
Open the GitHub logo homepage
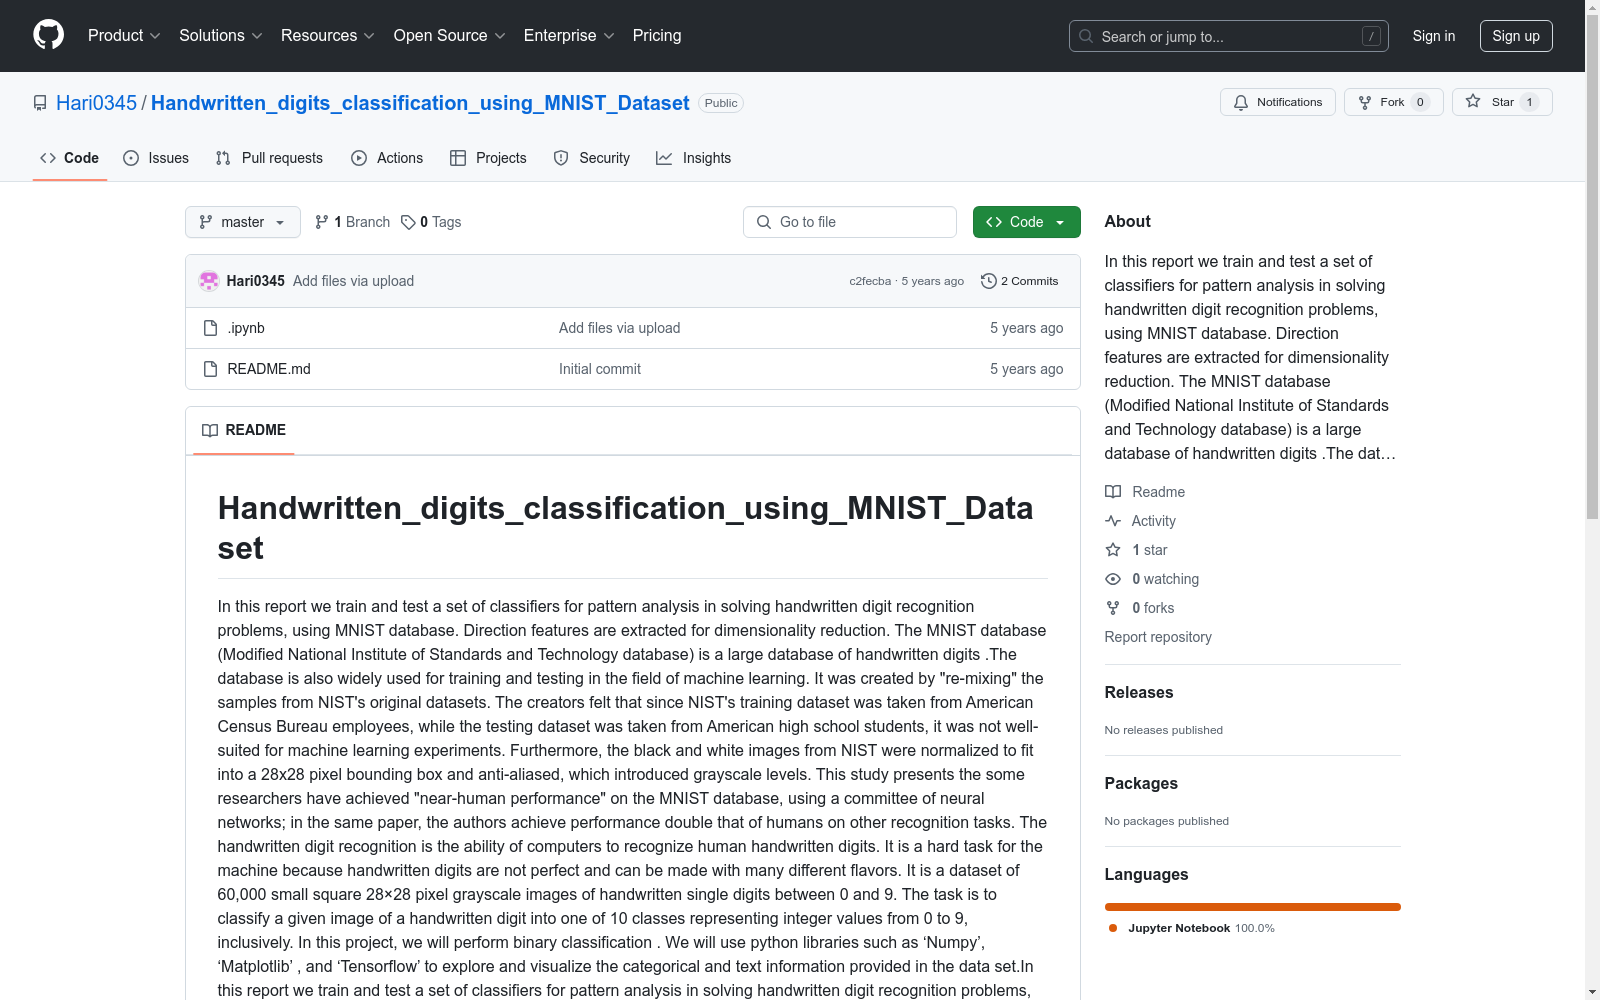click(x=48, y=35)
